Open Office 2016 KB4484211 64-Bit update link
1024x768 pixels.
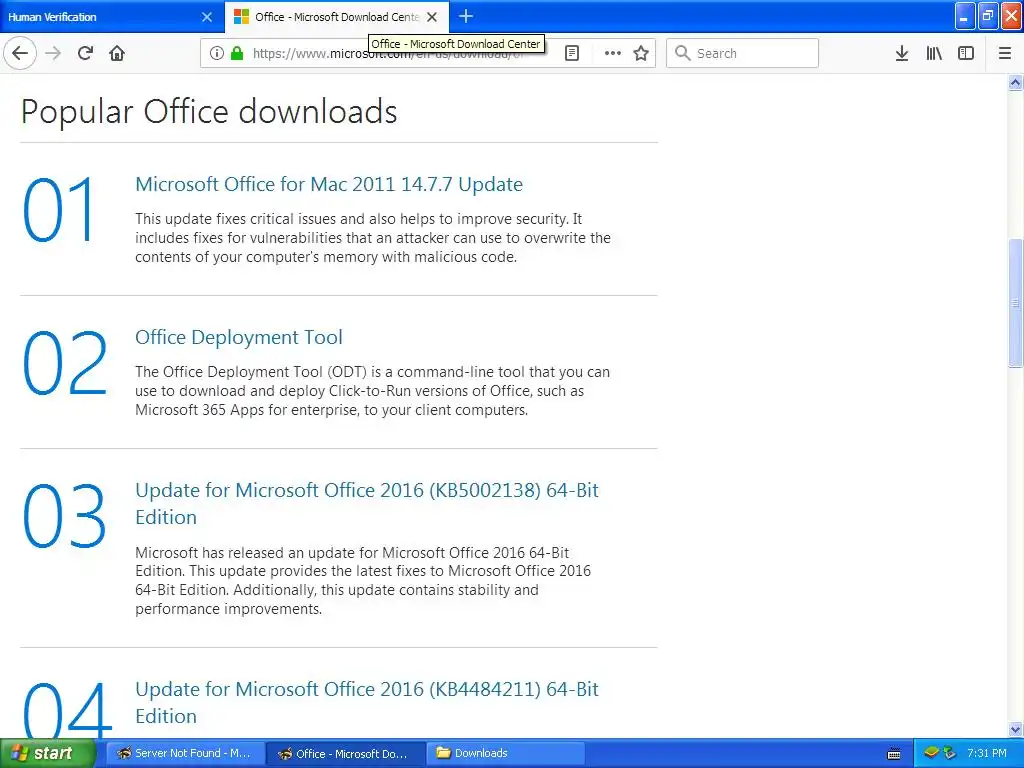(x=367, y=703)
